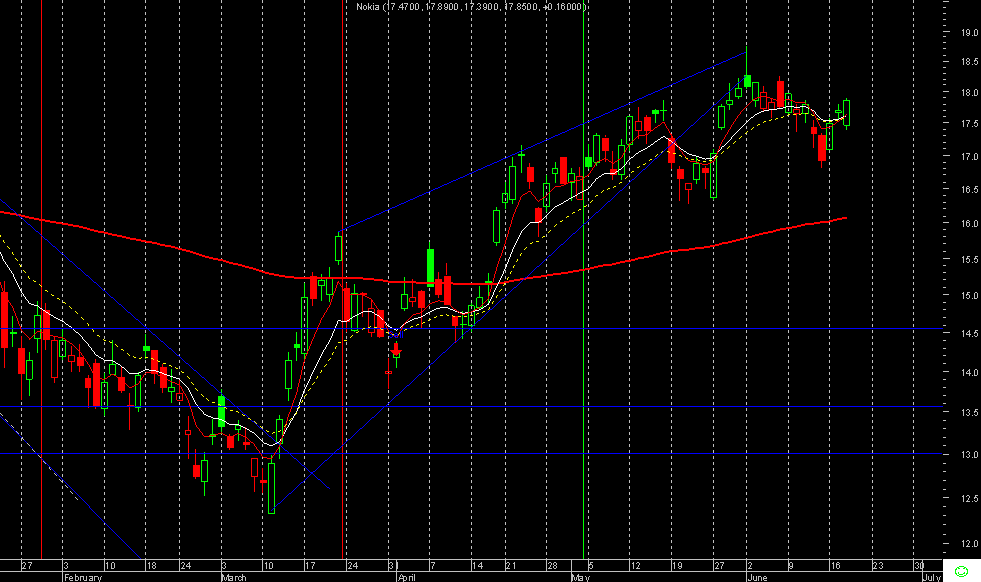Click the date label 16 in June

(836, 566)
